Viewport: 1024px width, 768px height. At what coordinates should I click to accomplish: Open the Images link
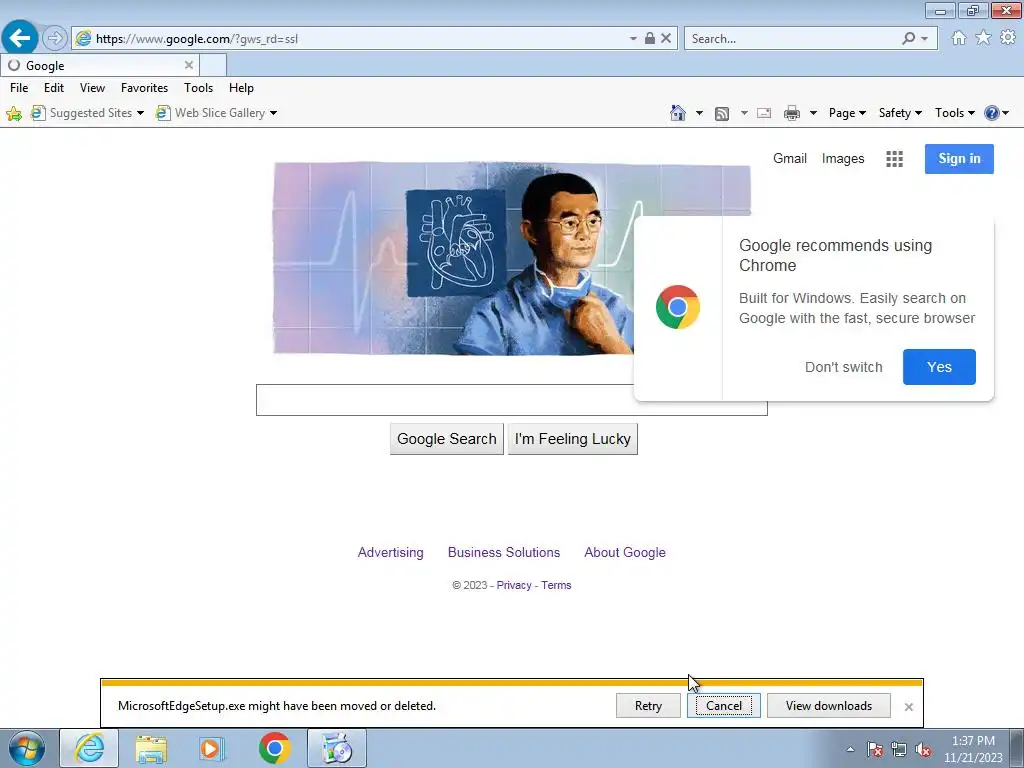point(843,159)
